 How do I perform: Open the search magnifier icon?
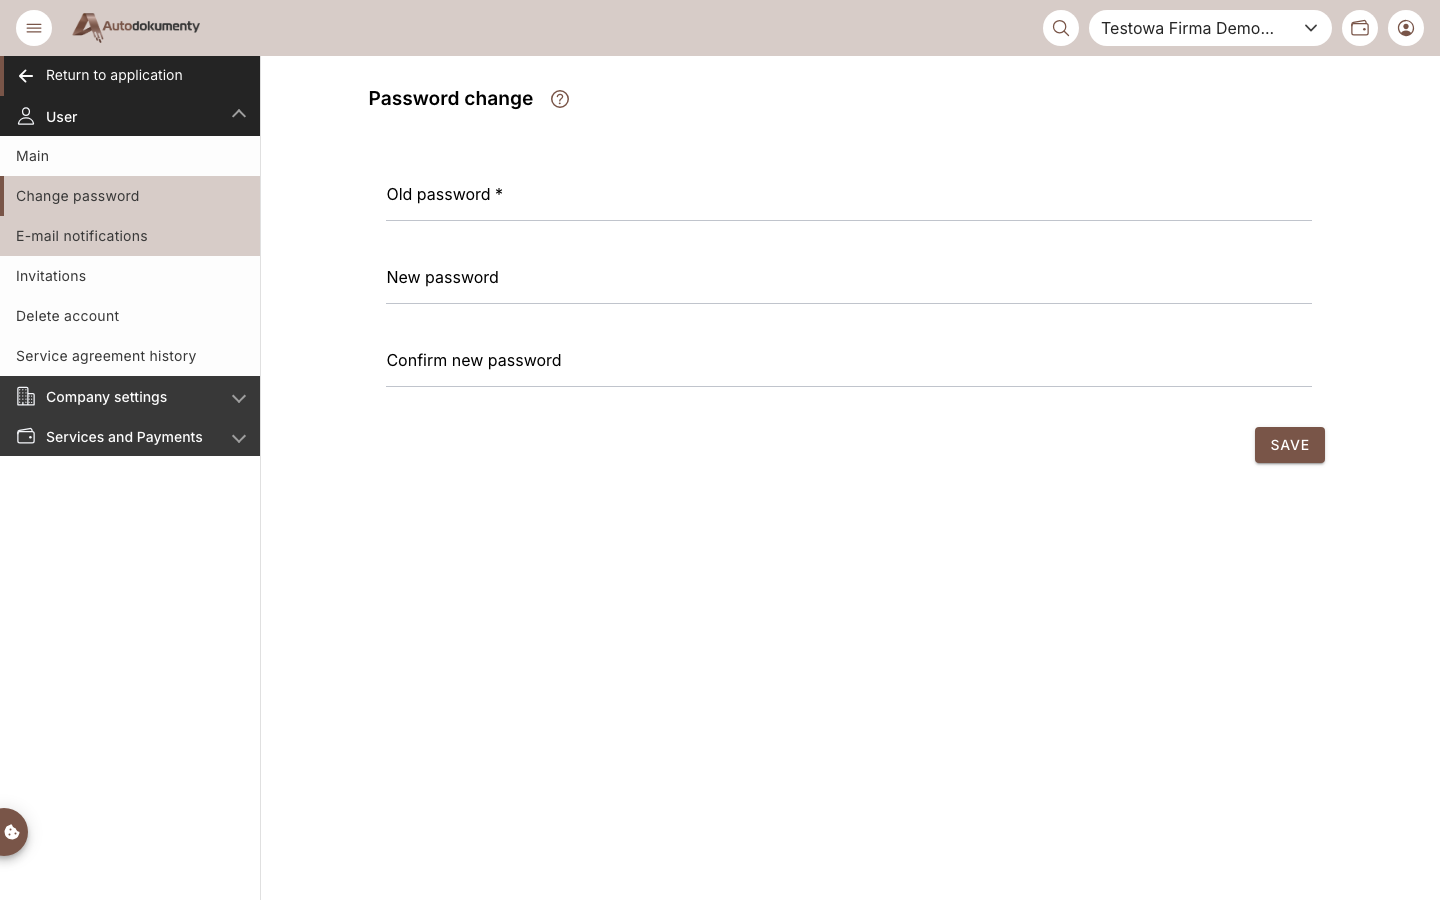[1061, 28]
